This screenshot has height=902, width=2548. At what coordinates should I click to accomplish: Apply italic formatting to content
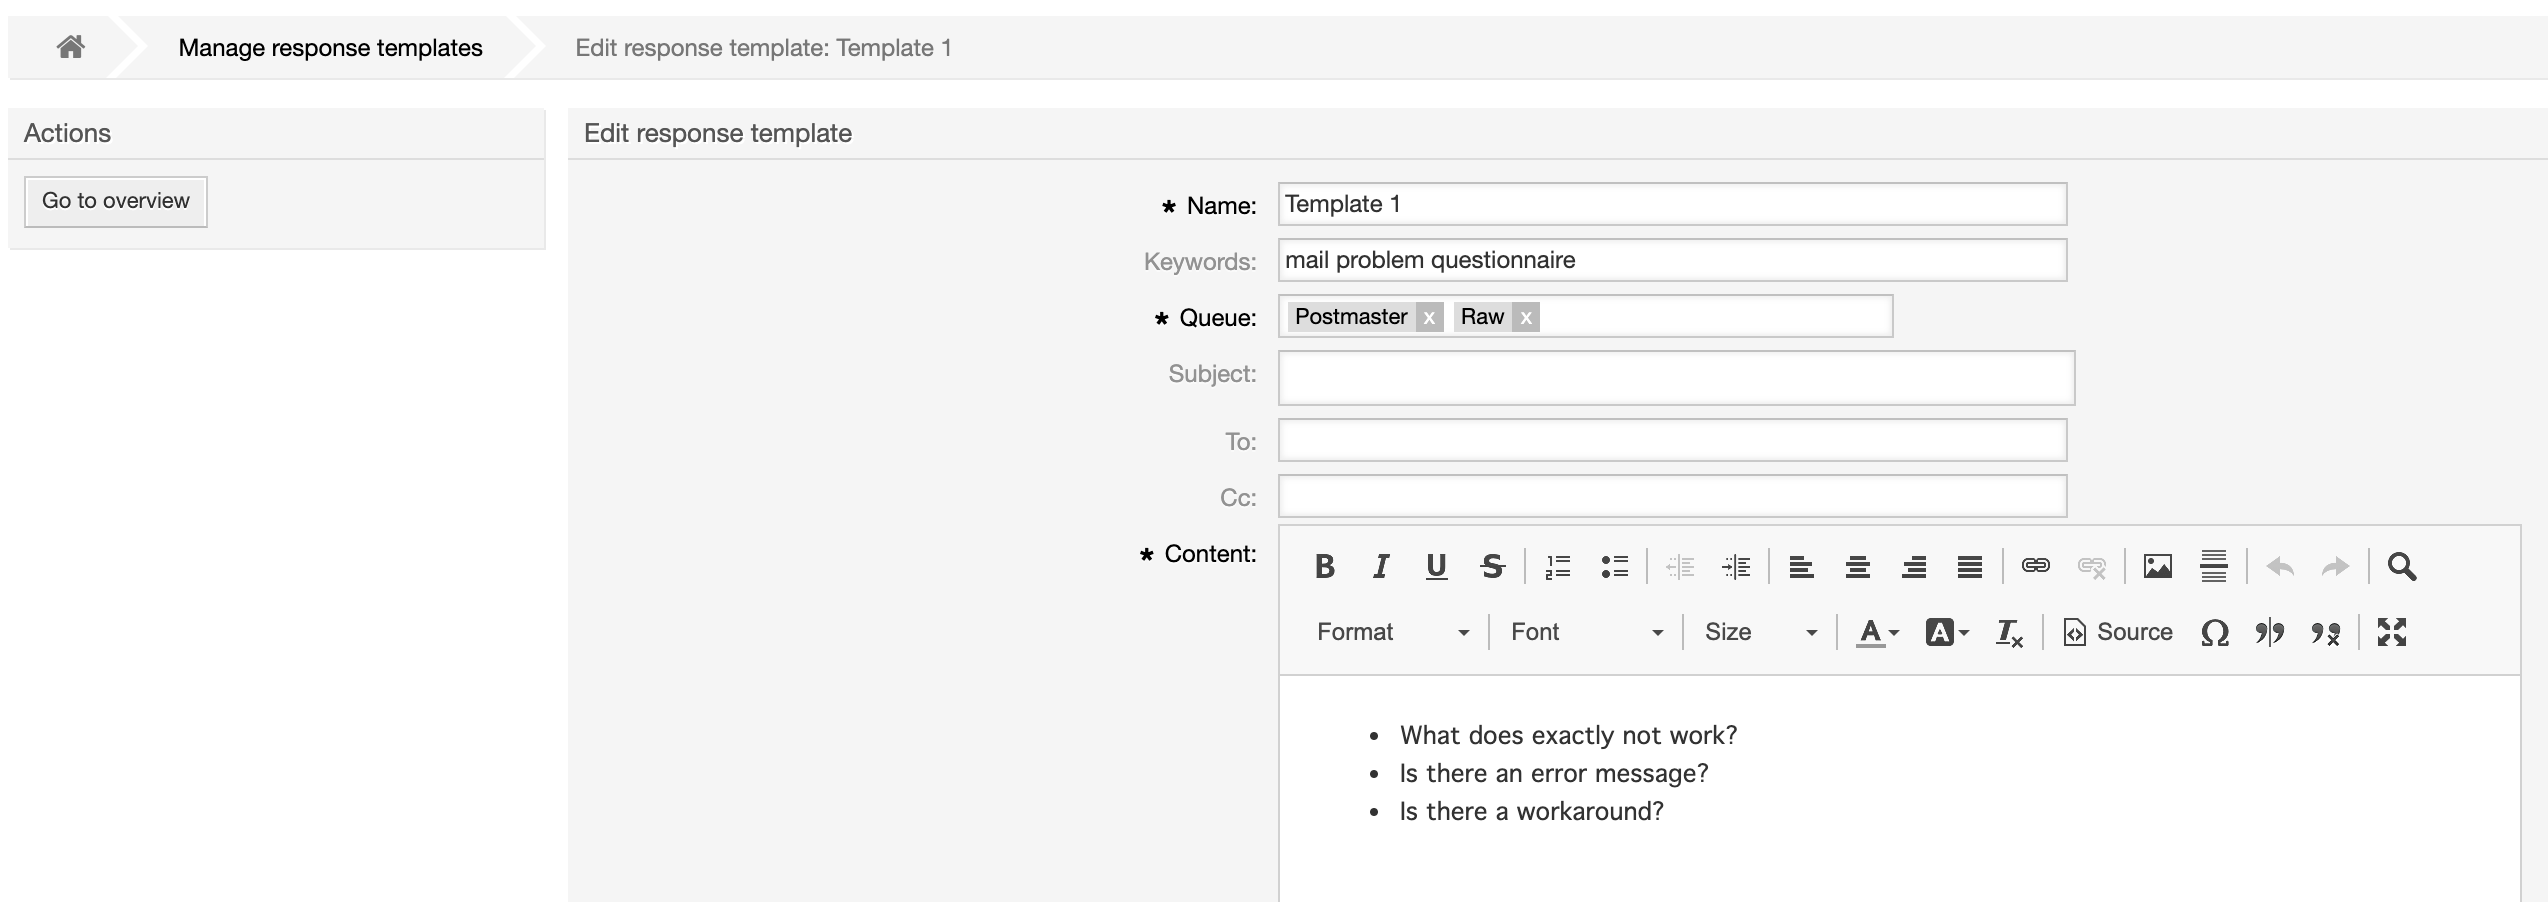pyautogui.click(x=1381, y=567)
